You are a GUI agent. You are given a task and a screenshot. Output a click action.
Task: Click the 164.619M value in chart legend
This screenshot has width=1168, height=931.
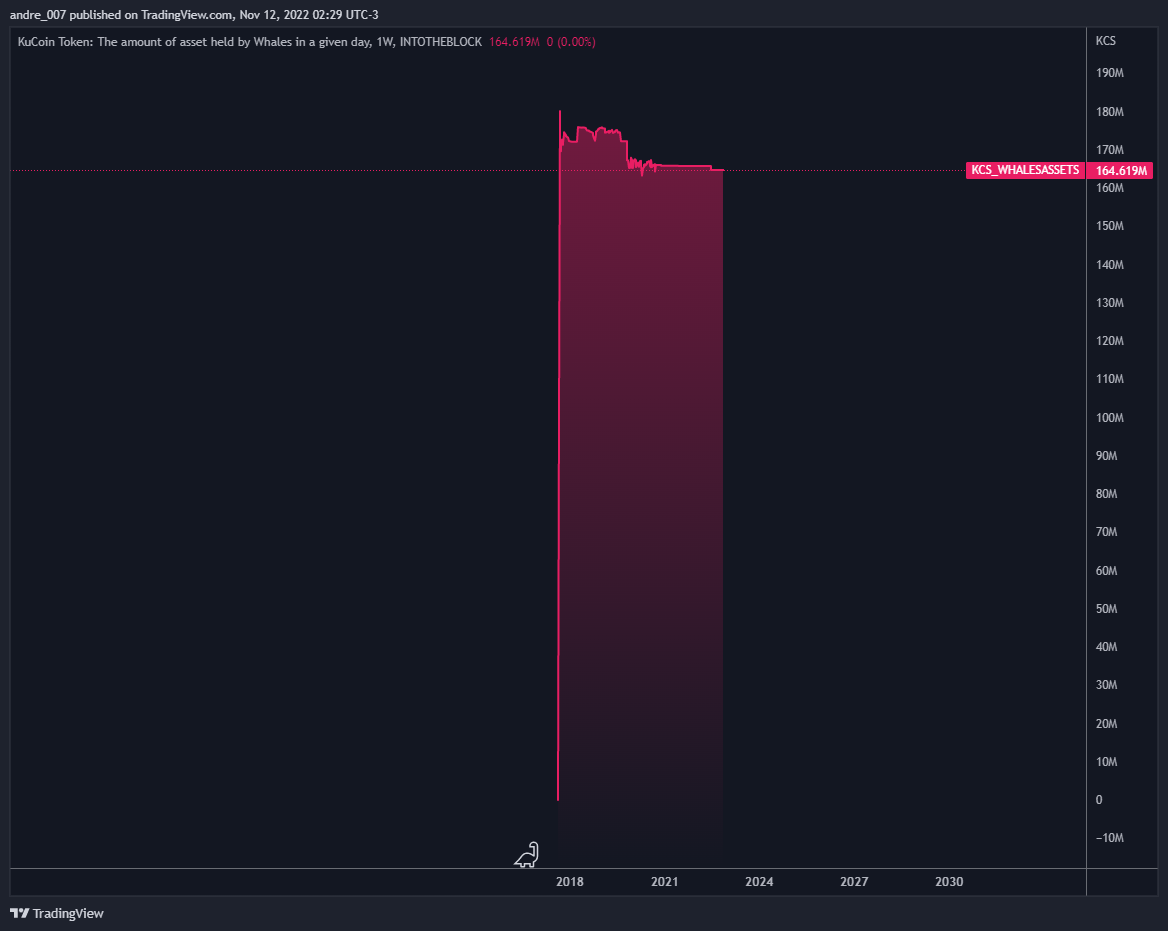[514, 42]
